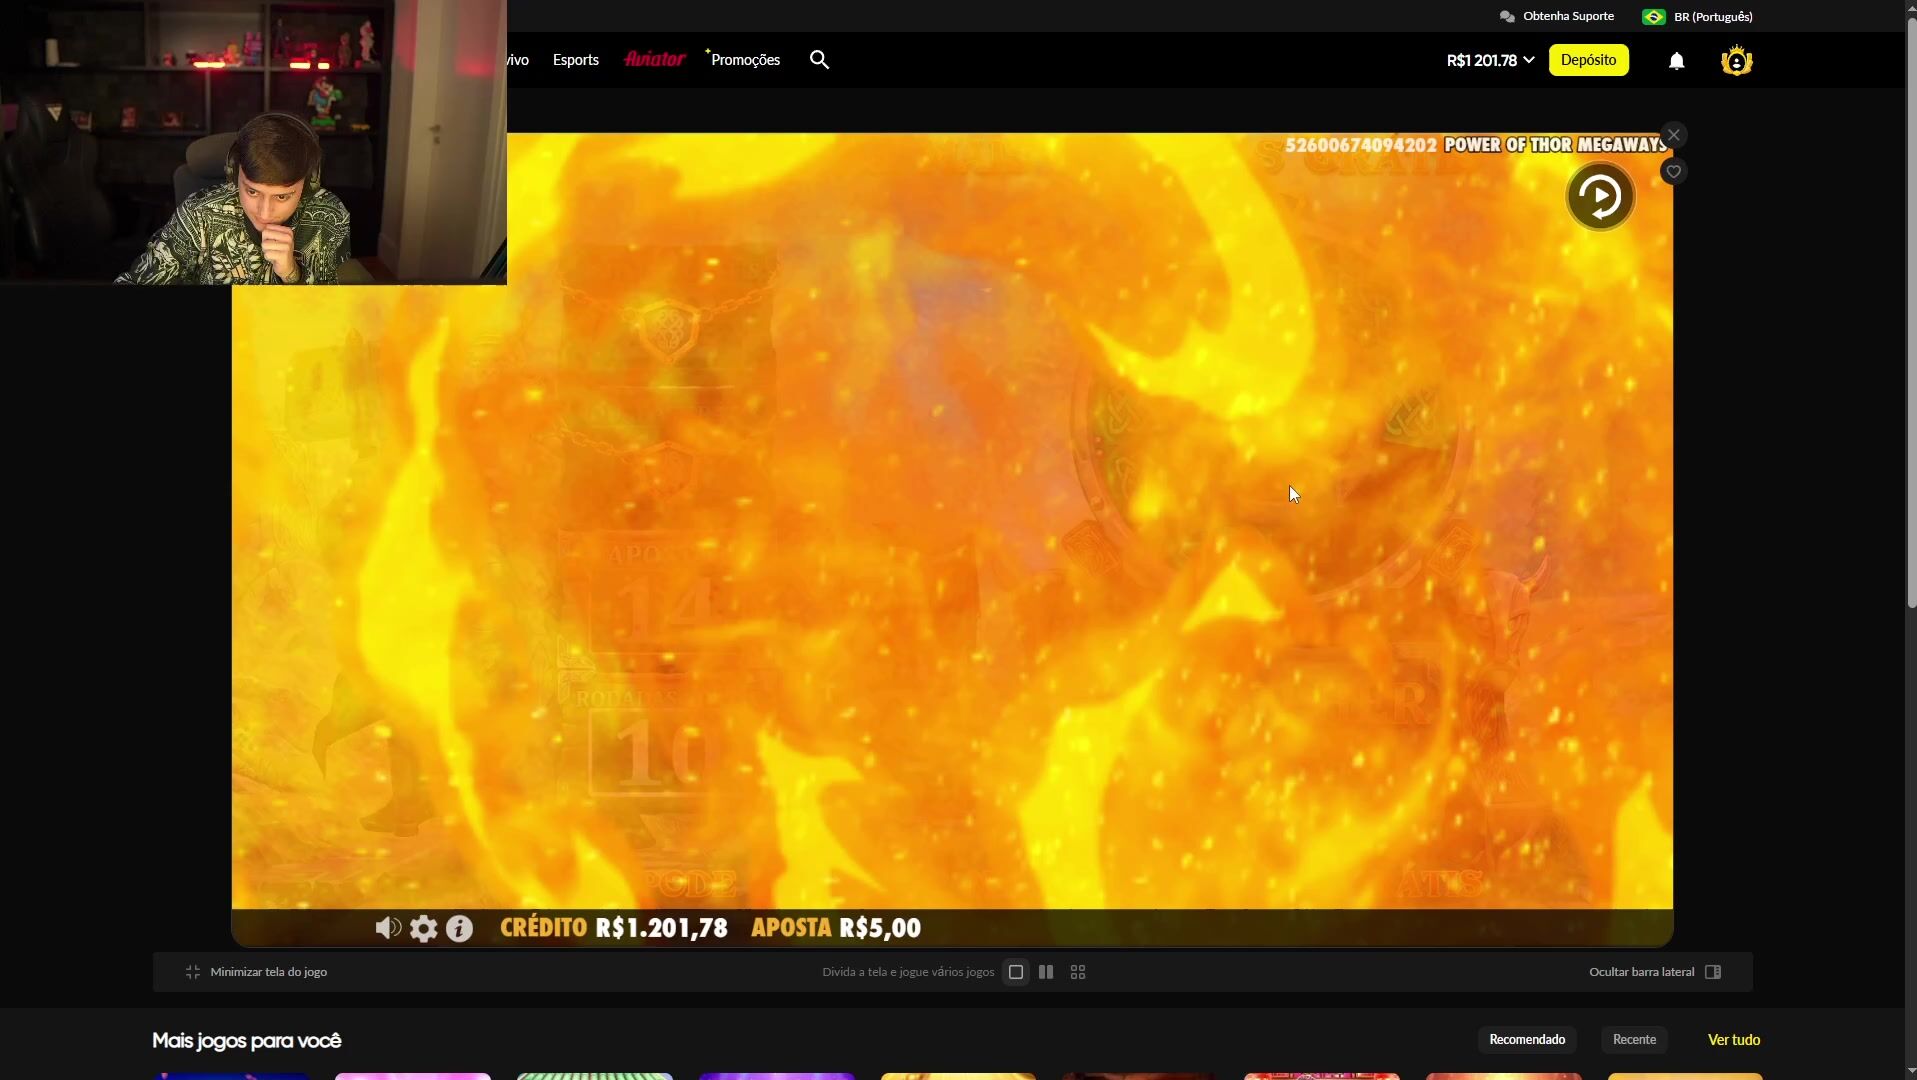The image size is (1917, 1080).
Task: Select two-game split screen layout
Action: [1046, 972]
